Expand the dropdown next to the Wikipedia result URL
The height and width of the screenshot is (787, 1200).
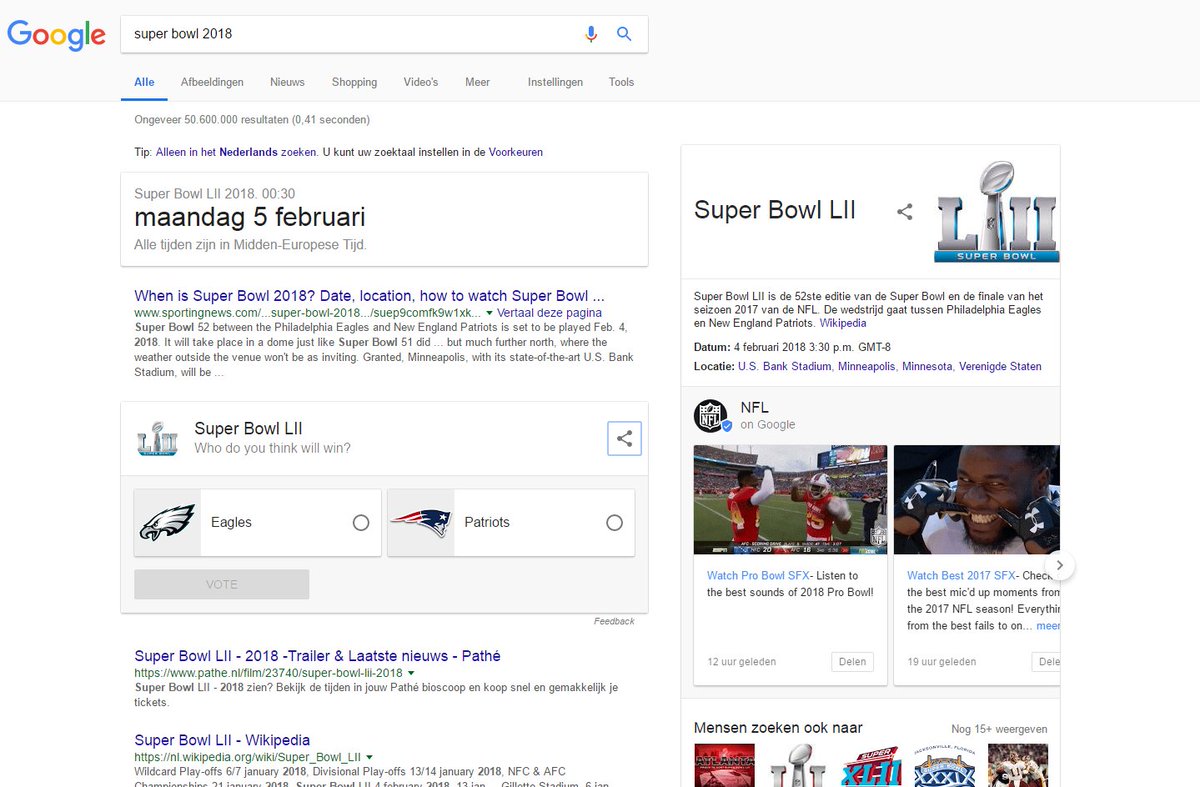point(370,757)
